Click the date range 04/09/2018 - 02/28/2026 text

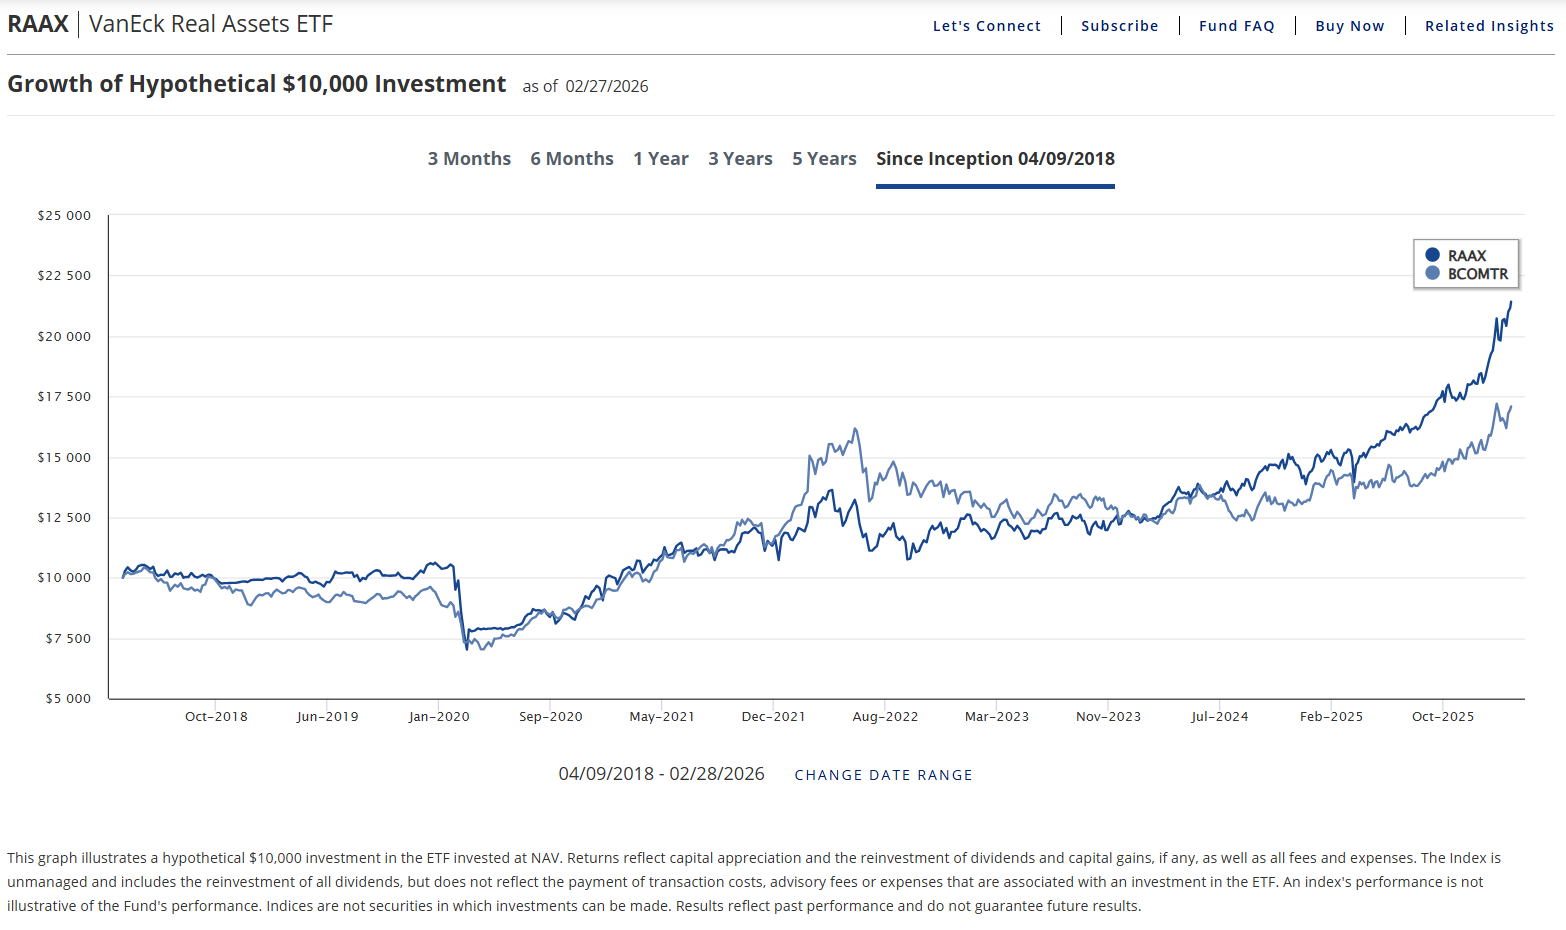(x=661, y=774)
